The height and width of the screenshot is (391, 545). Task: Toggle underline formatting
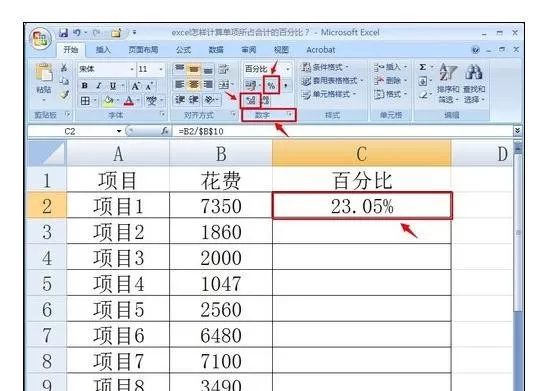tap(113, 85)
